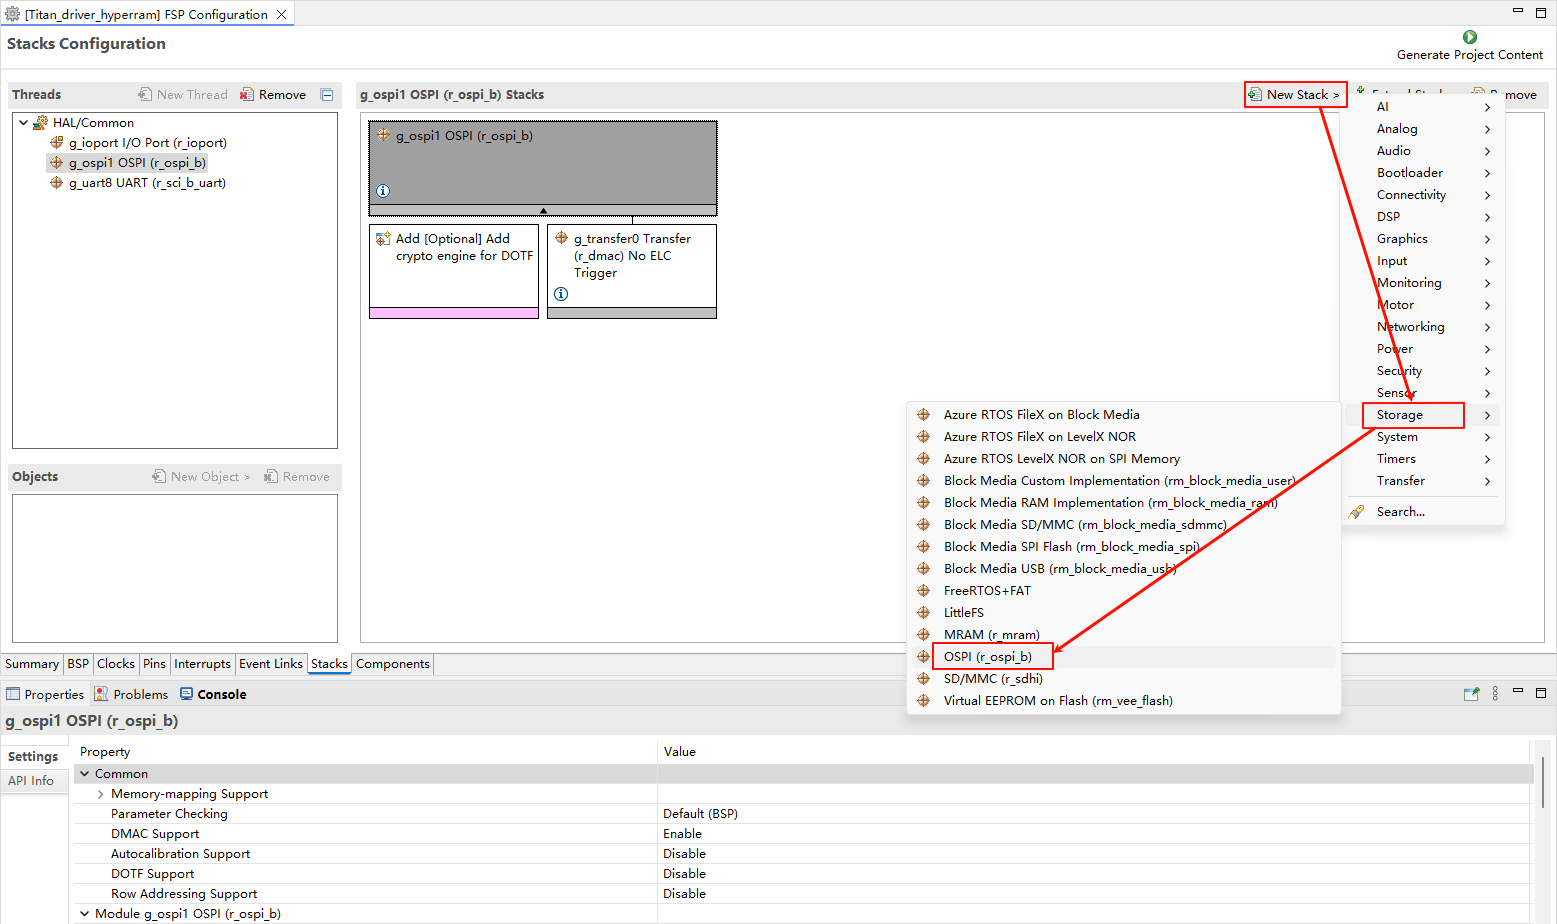Select g_uart8 UART thread item
This screenshot has width=1557, height=924.
pos(147,183)
